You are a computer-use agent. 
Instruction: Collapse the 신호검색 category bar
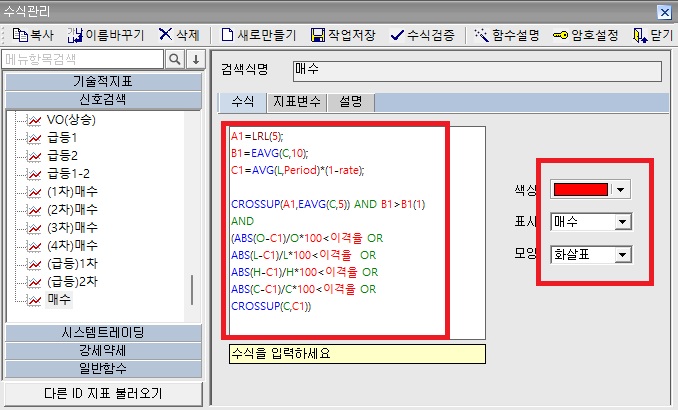pos(103,100)
